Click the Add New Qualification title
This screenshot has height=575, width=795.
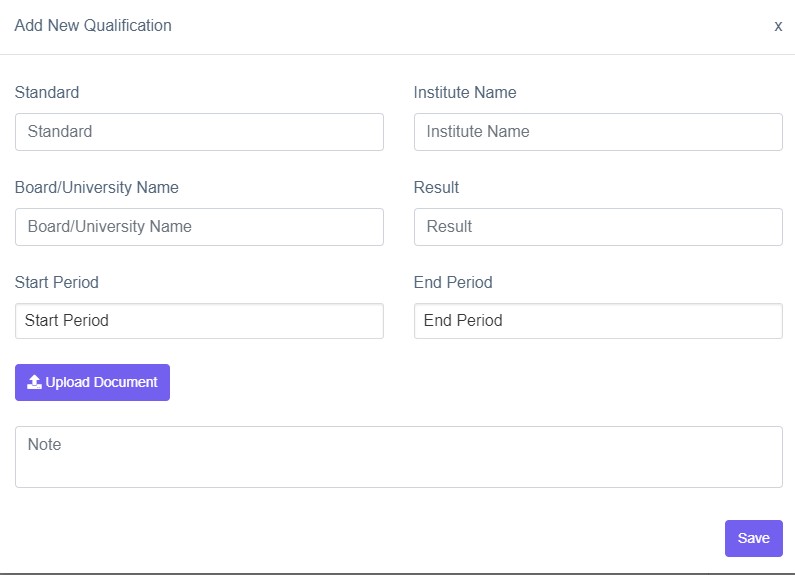click(93, 25)
